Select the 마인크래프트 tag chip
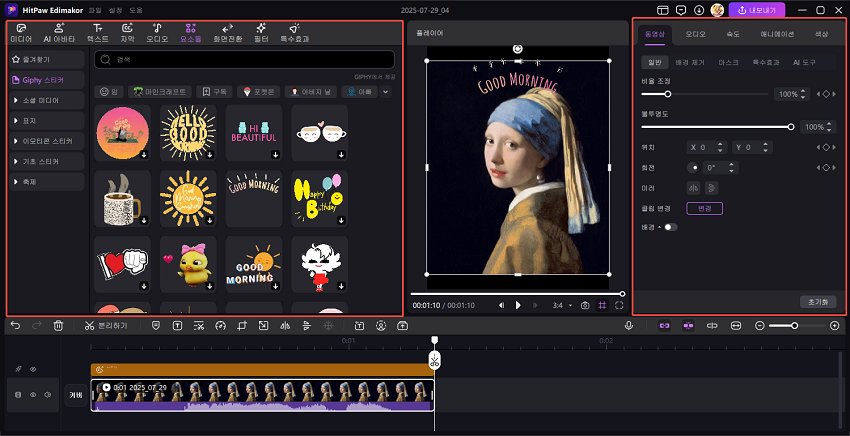This screenshot has height=436, width=850. click(160, 92)
